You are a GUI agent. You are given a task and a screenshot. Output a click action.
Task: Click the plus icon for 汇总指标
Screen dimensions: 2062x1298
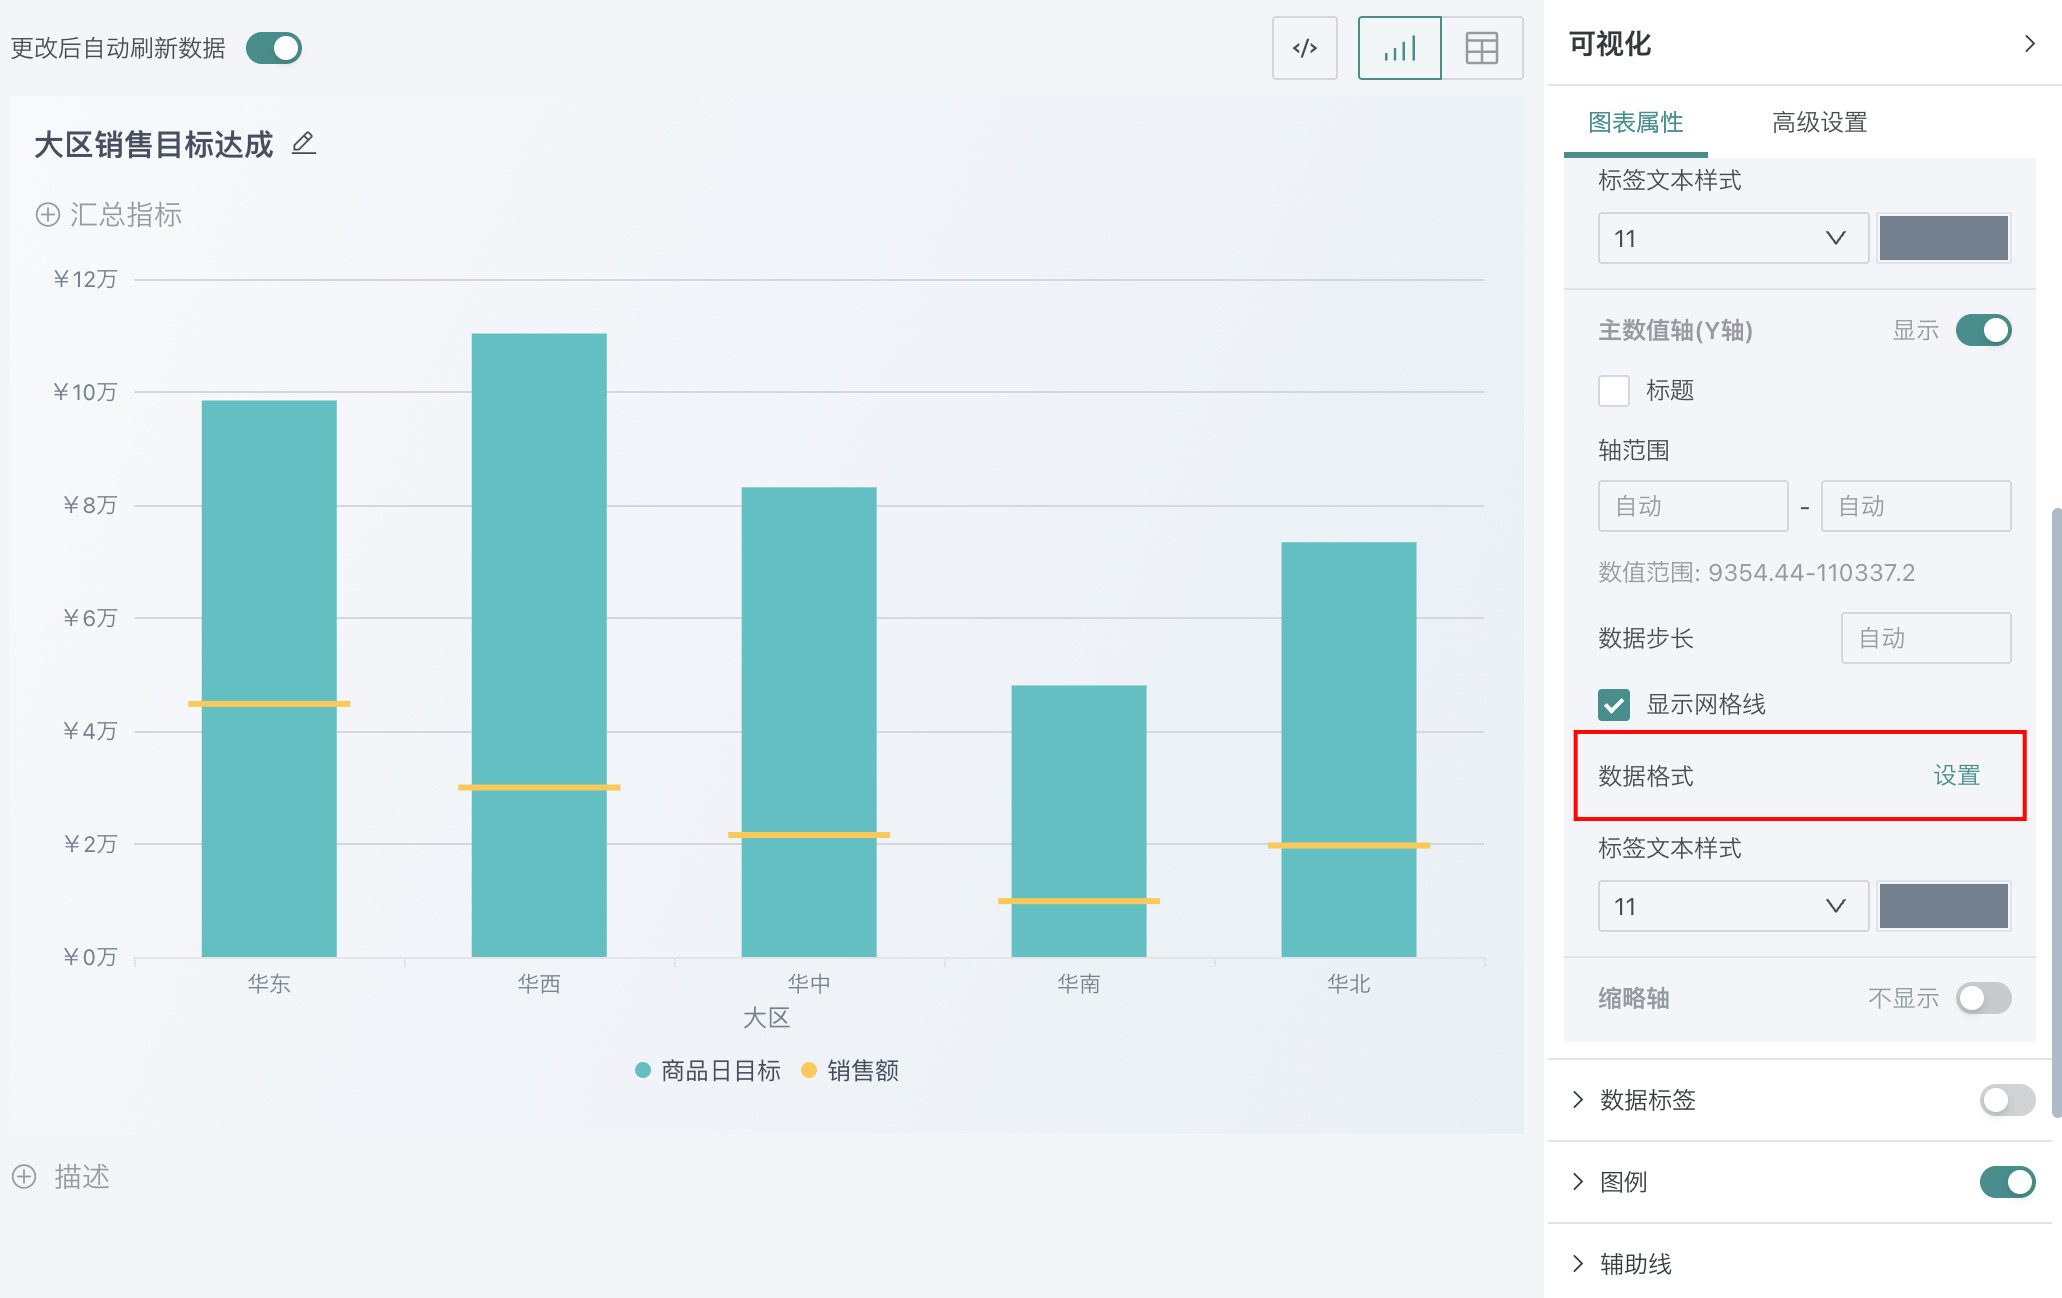(x=48, y=215)
